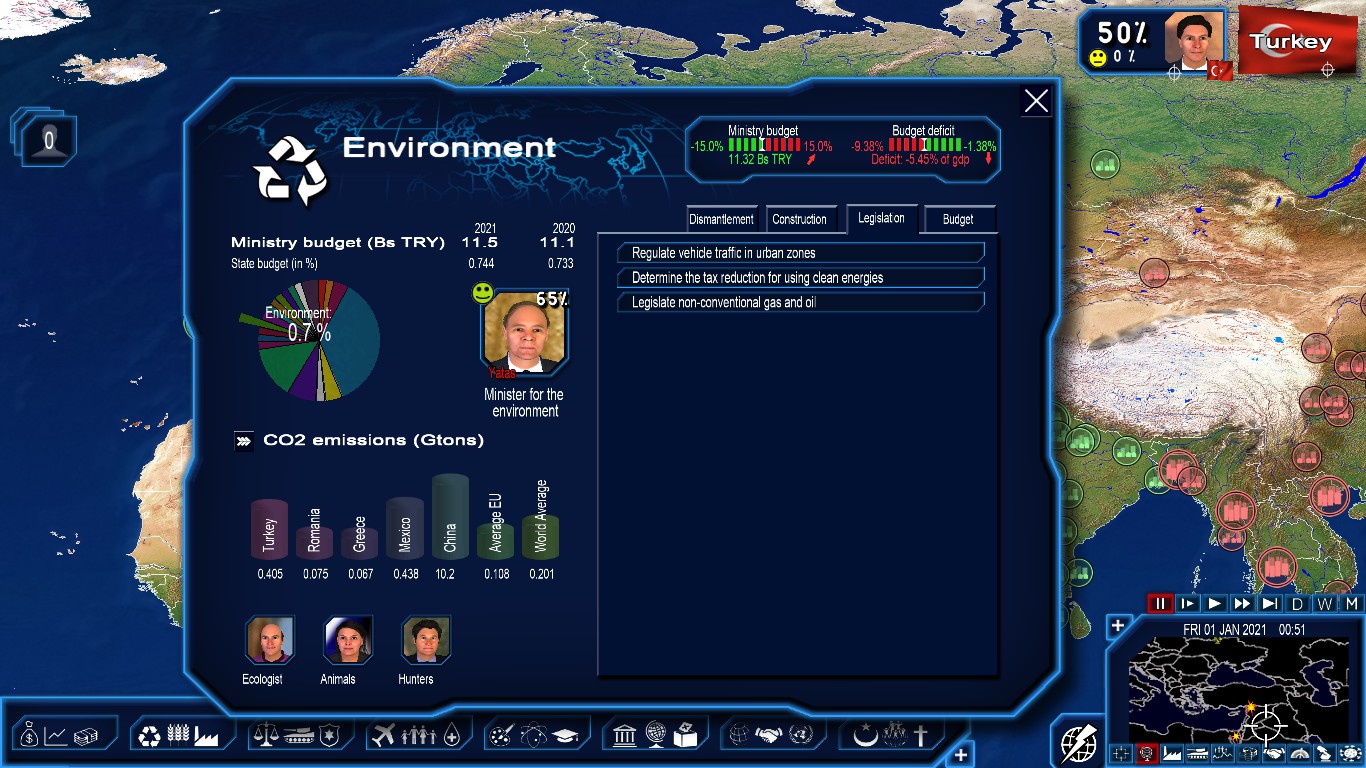This screenshot has width=1366, height=768.
Task: Expand the CO2 emissions arrow selector
Action: point(243,441)
